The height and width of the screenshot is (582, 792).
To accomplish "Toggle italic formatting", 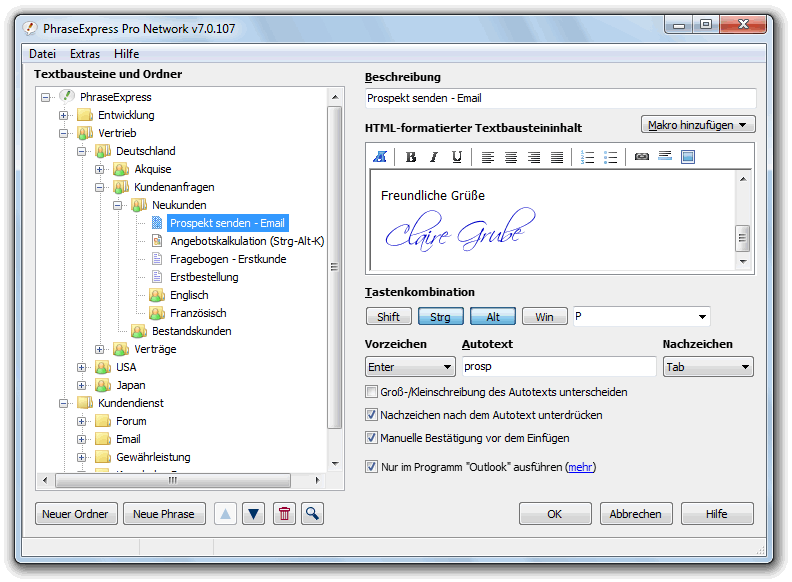I will click(x=434, y=157).
